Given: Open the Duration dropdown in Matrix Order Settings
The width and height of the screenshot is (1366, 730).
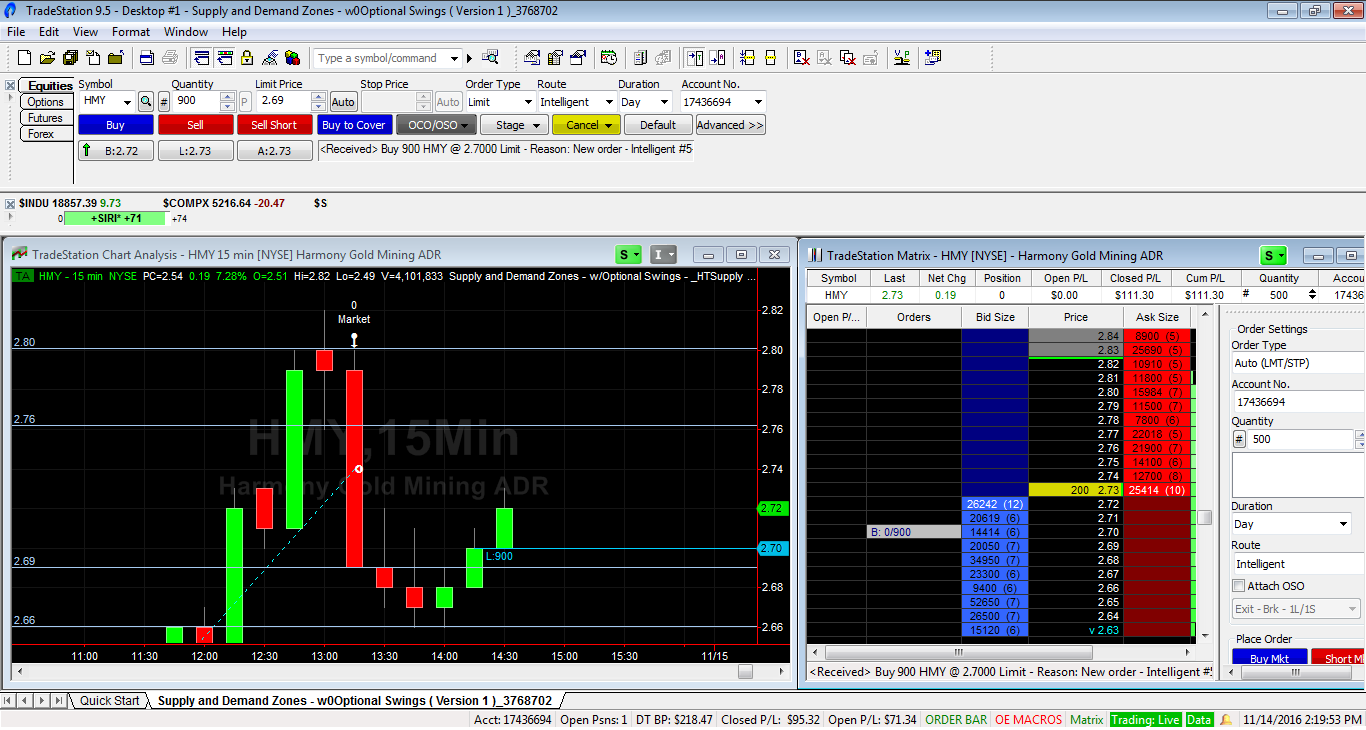Looking at the screenshot, I should pyautogui.click(x=1292, y=524).
